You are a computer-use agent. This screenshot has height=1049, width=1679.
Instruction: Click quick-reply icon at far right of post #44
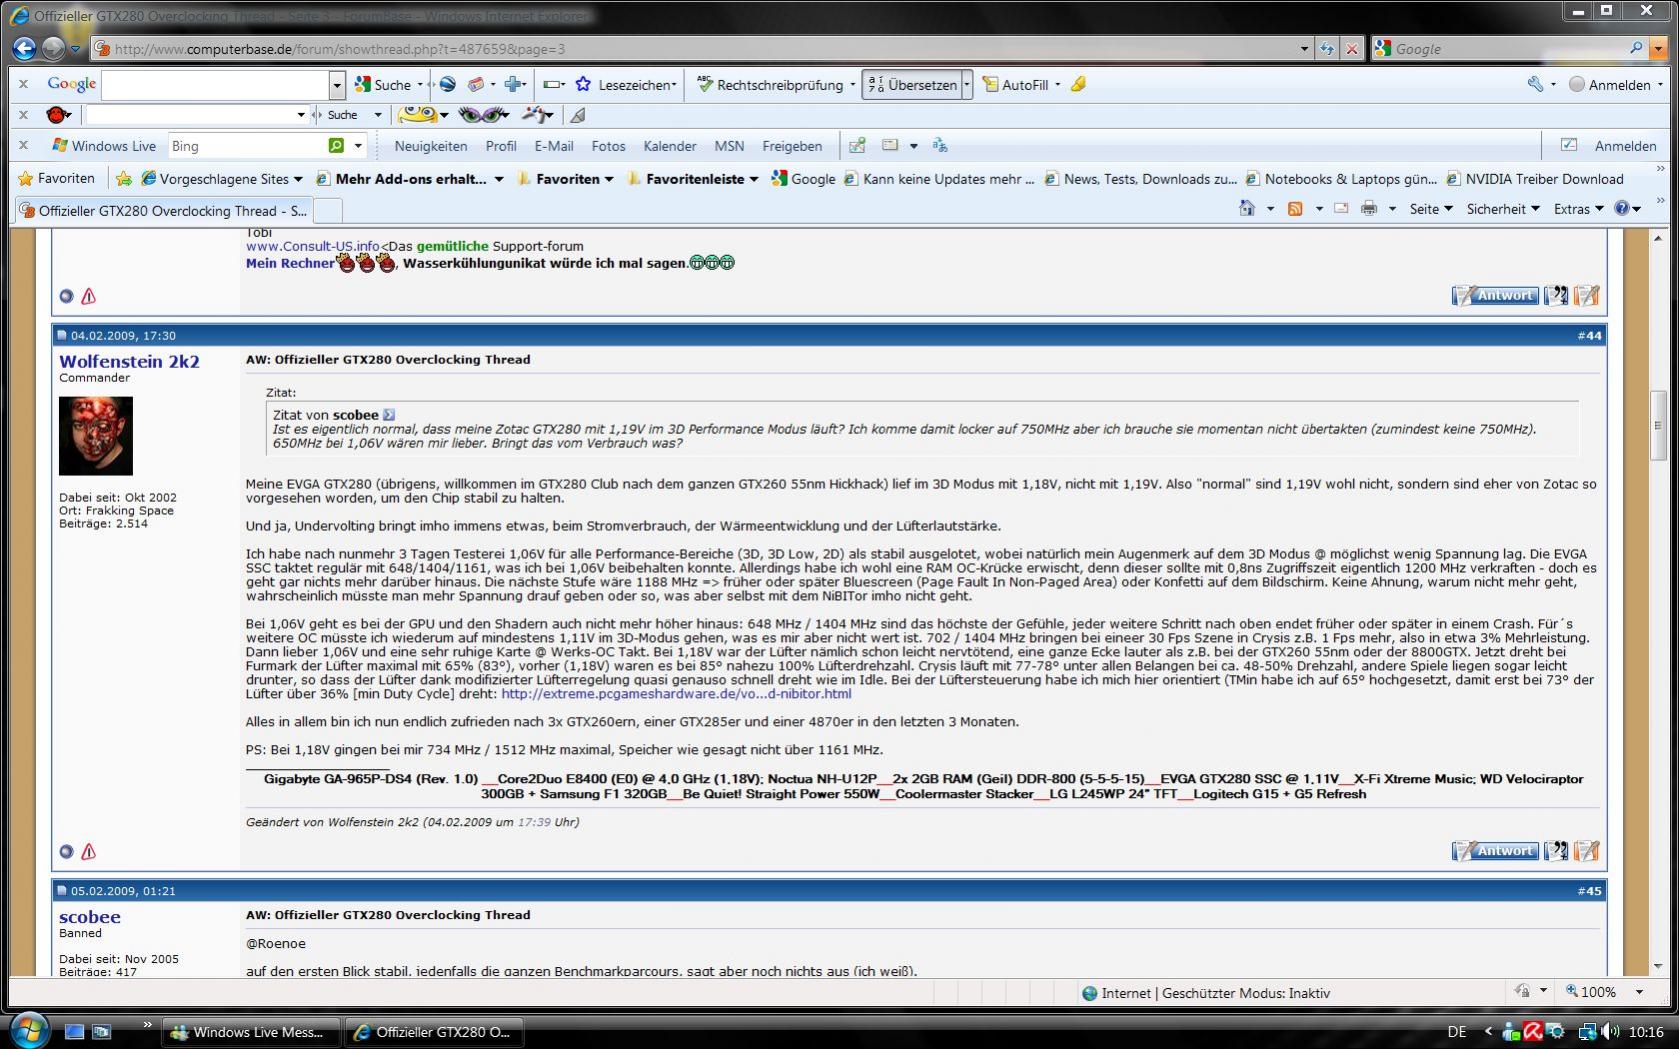pos(1587,851)
